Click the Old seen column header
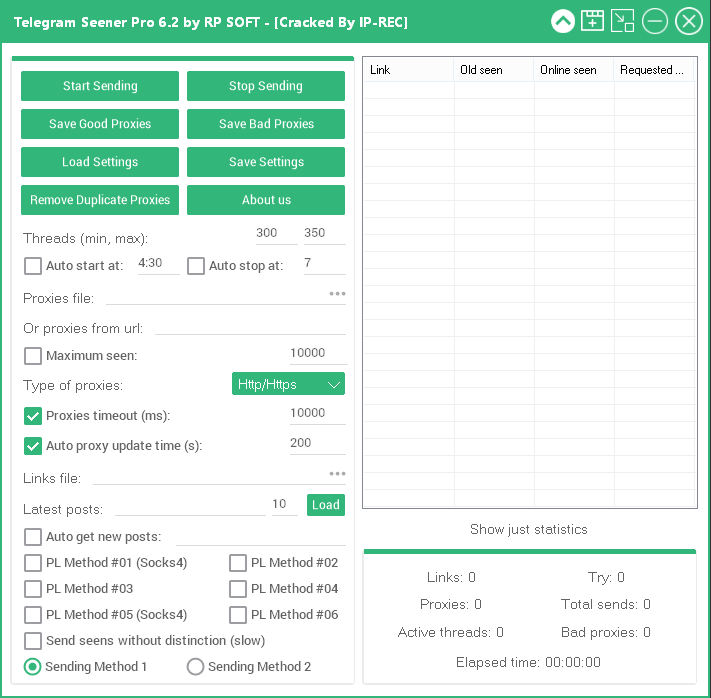Image resolution: width=711 pixels, height=698 pixels. coord(493,70)
